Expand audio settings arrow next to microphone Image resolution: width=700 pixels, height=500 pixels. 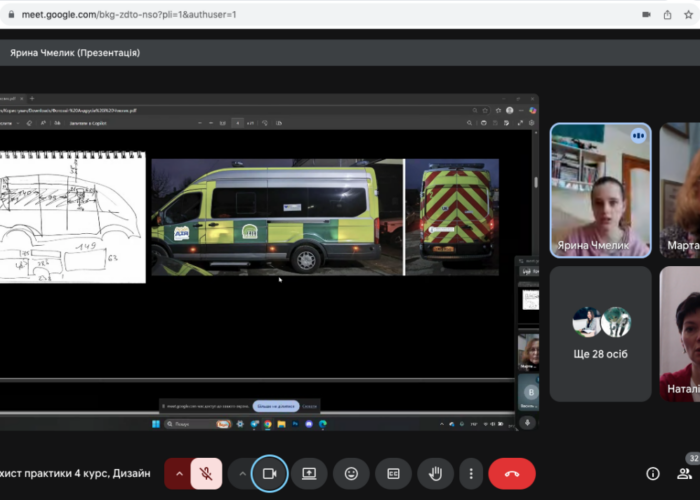coord(180,473)
